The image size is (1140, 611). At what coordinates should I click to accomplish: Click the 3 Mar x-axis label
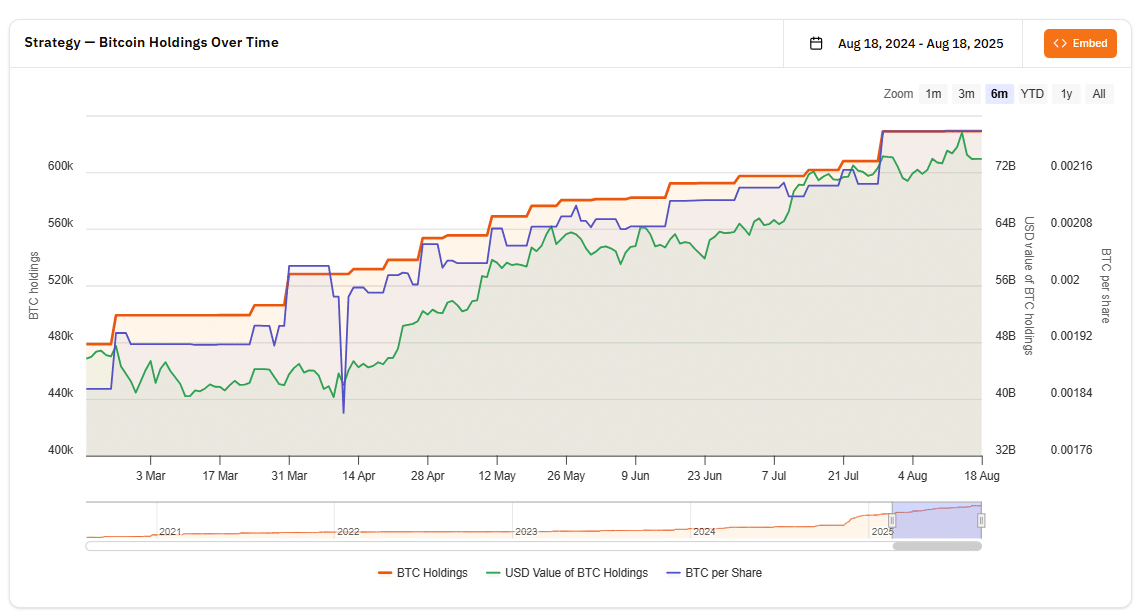150,476
